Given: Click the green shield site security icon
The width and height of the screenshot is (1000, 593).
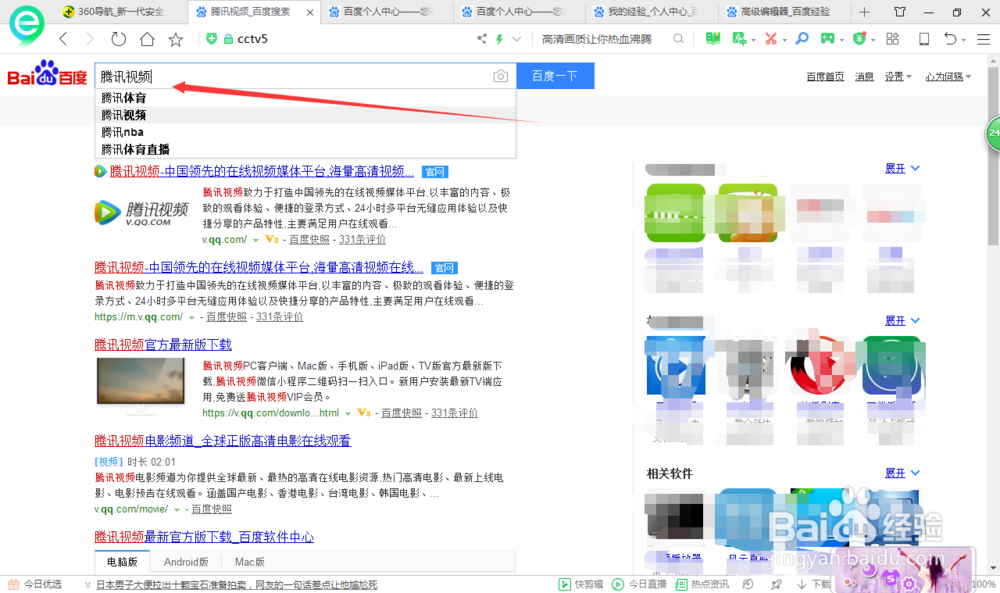Looking at the screenshot, I should 212,39.
